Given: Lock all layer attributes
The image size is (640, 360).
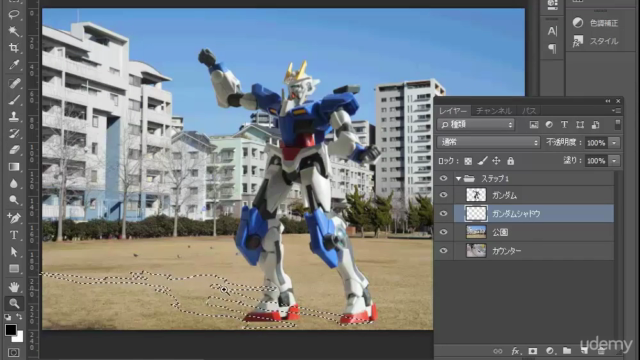Looking at the screenshot, I should pos(510,161).
